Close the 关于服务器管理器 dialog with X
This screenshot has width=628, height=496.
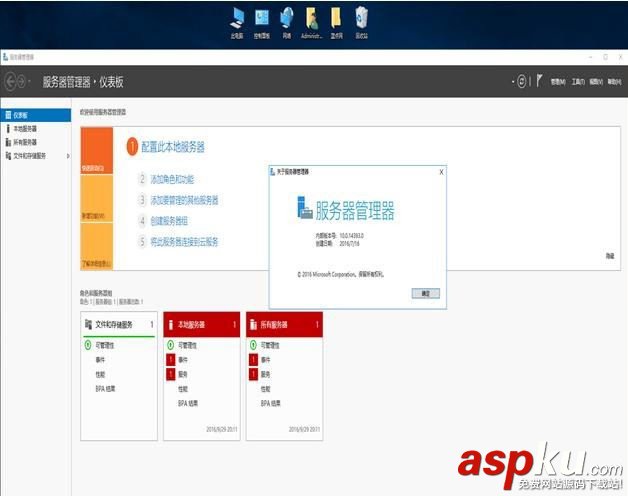click(441, 172)
